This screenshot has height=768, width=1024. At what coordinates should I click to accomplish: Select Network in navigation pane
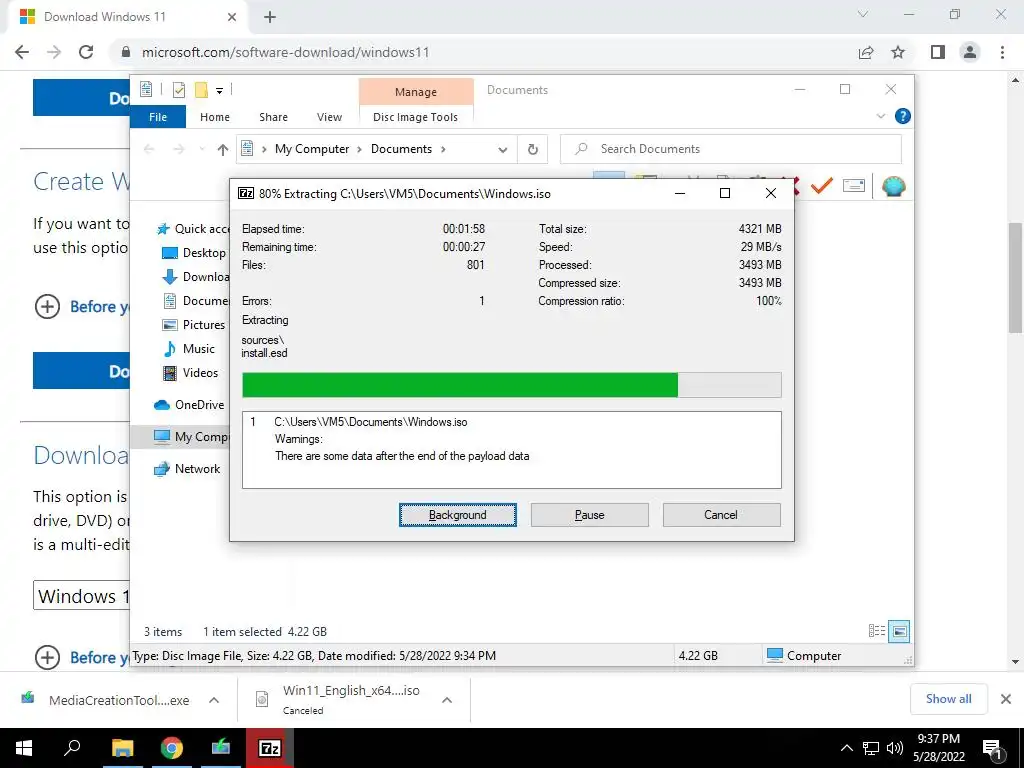coord(187,469)
